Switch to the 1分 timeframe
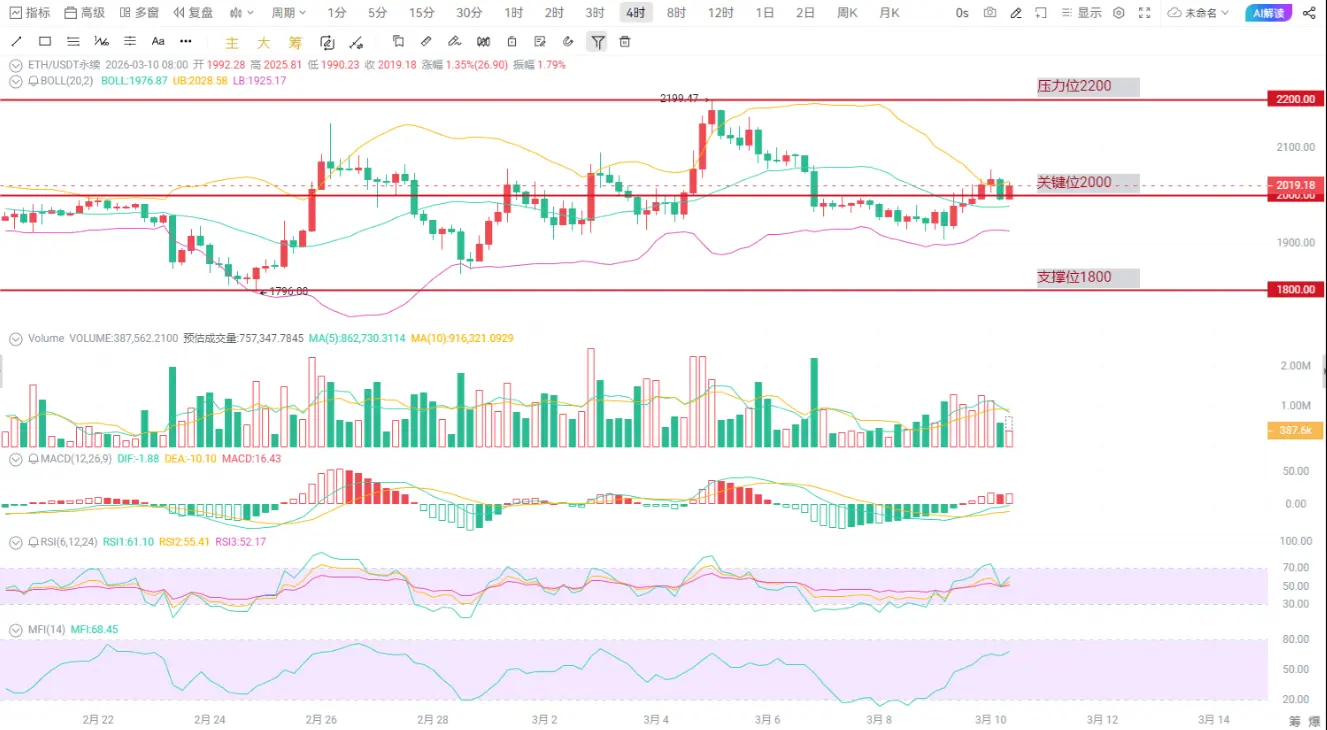Image resolution: width=1327 pixels, height=730 pixels. (x=337, y=13)
